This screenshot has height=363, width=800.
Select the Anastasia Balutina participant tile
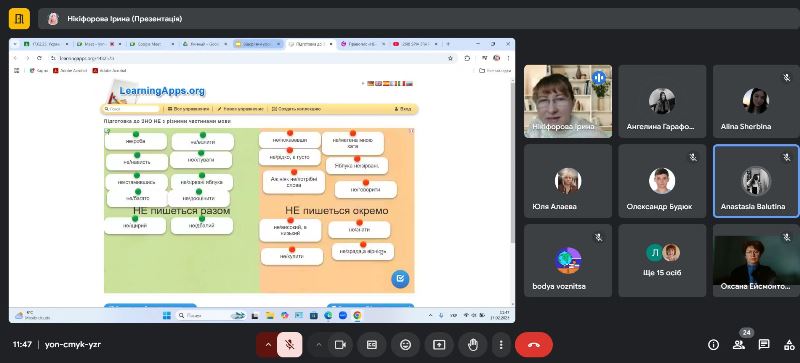(x=756, y=181)
